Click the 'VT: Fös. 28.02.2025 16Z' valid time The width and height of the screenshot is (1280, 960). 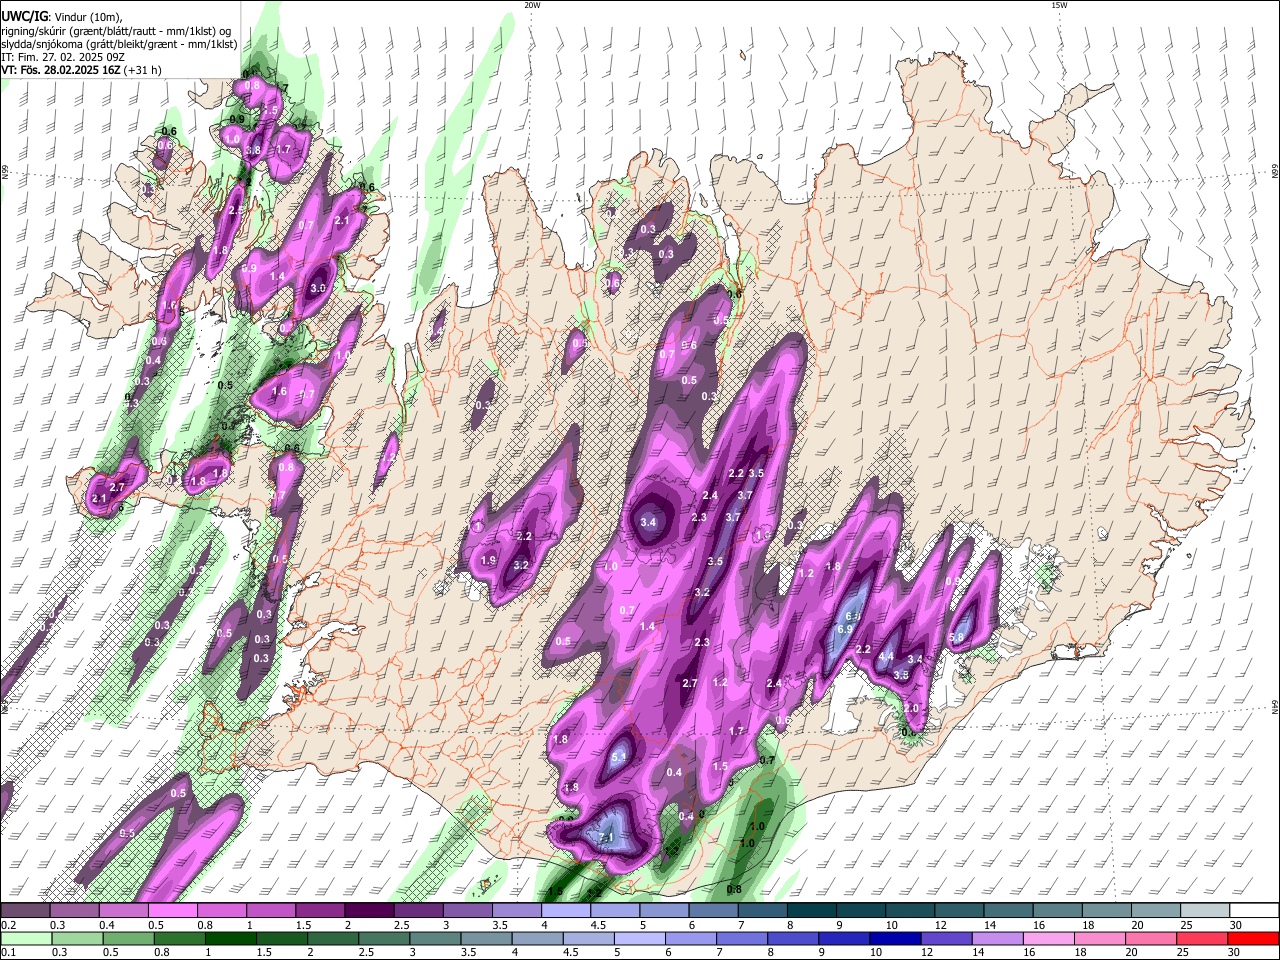pos(62,70)
